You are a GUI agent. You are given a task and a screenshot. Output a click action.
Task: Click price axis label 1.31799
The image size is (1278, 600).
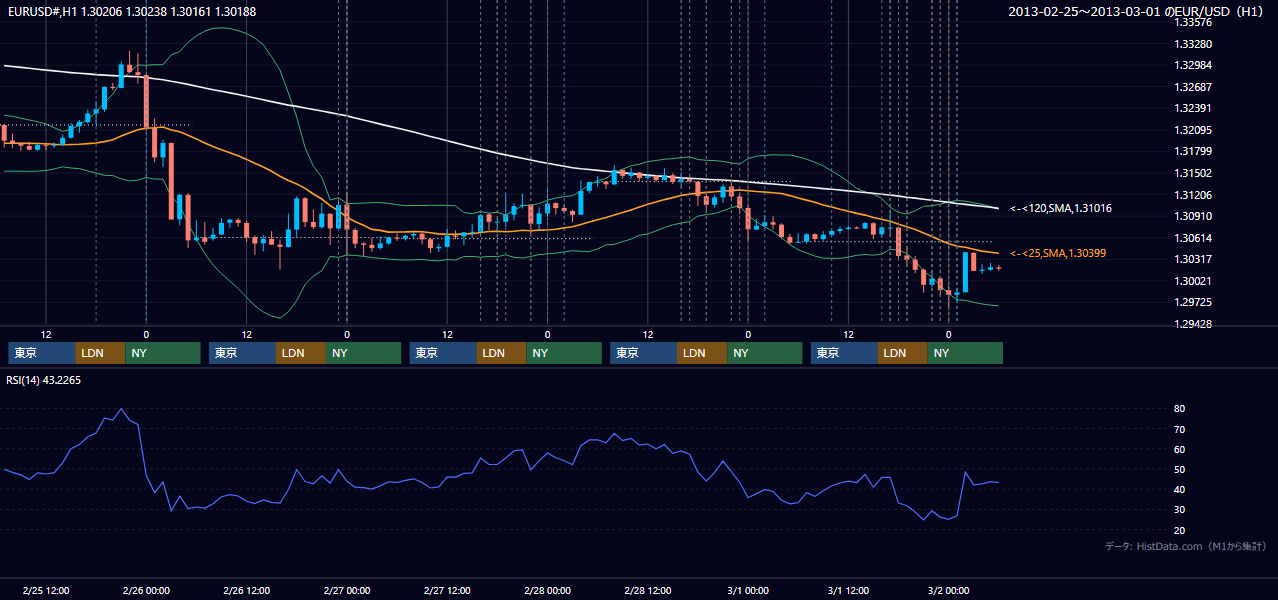pyautogui.click(x=1193, y=151)
